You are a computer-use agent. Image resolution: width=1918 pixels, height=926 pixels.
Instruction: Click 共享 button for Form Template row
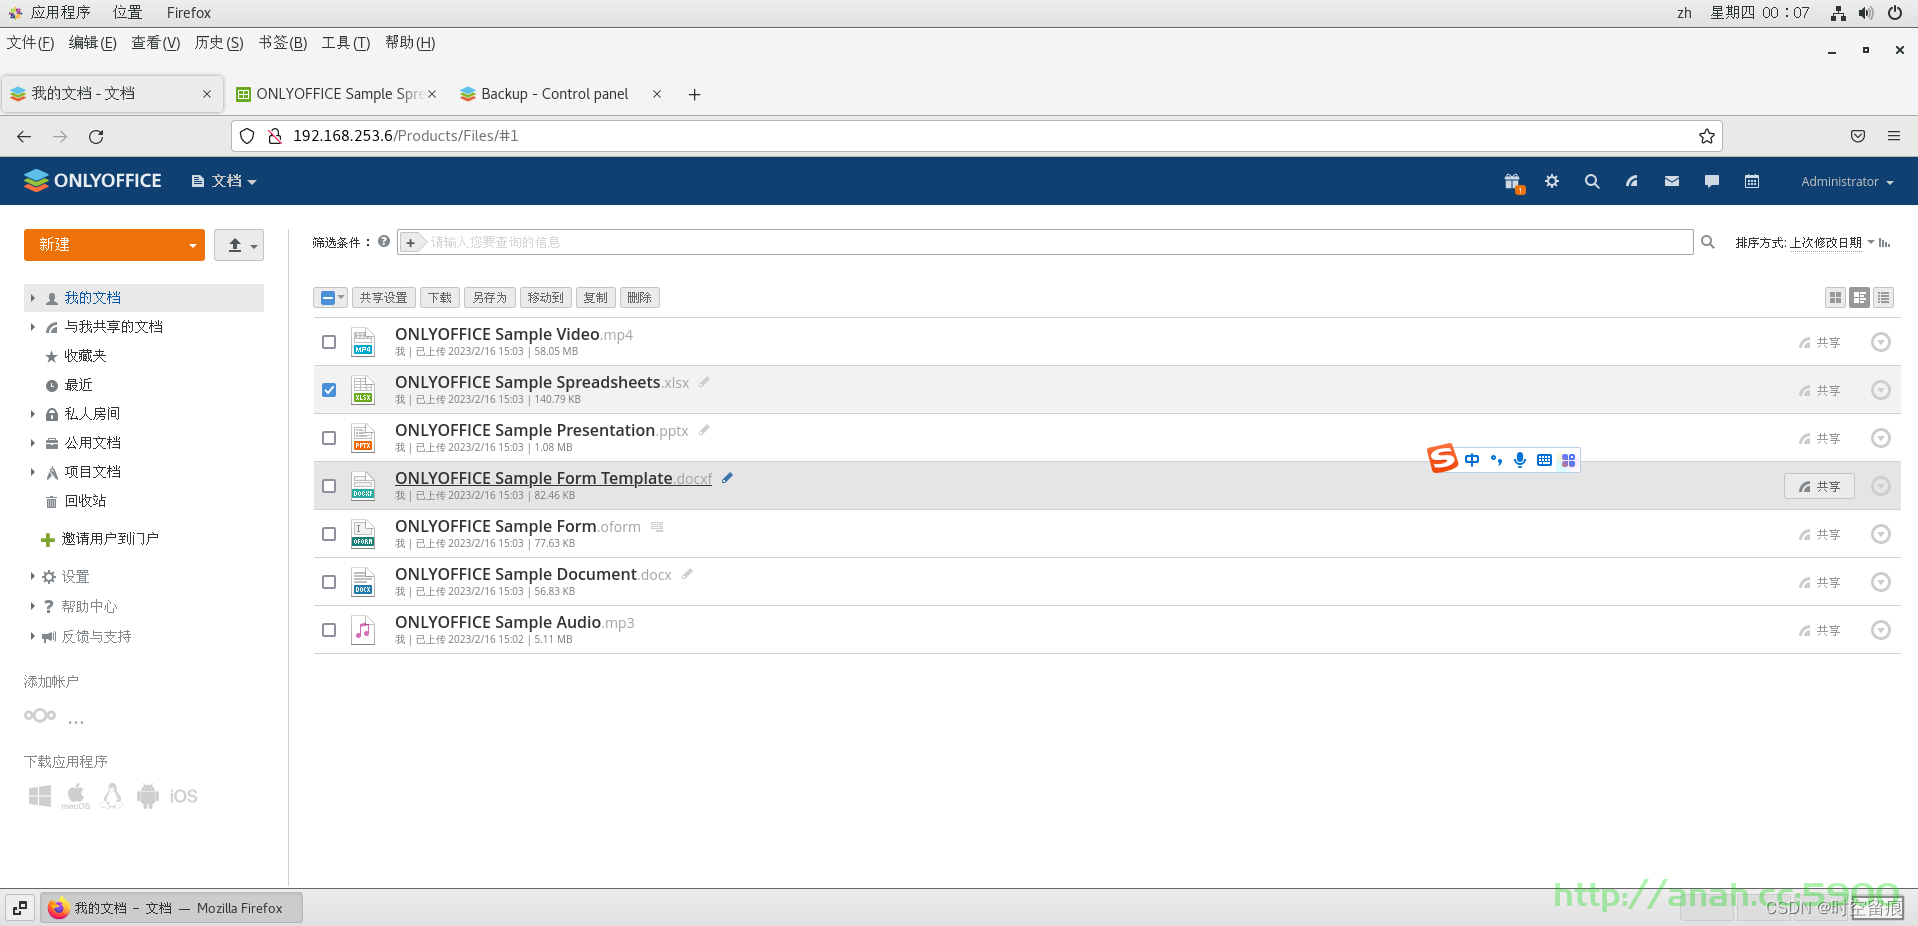(1819, 486)
